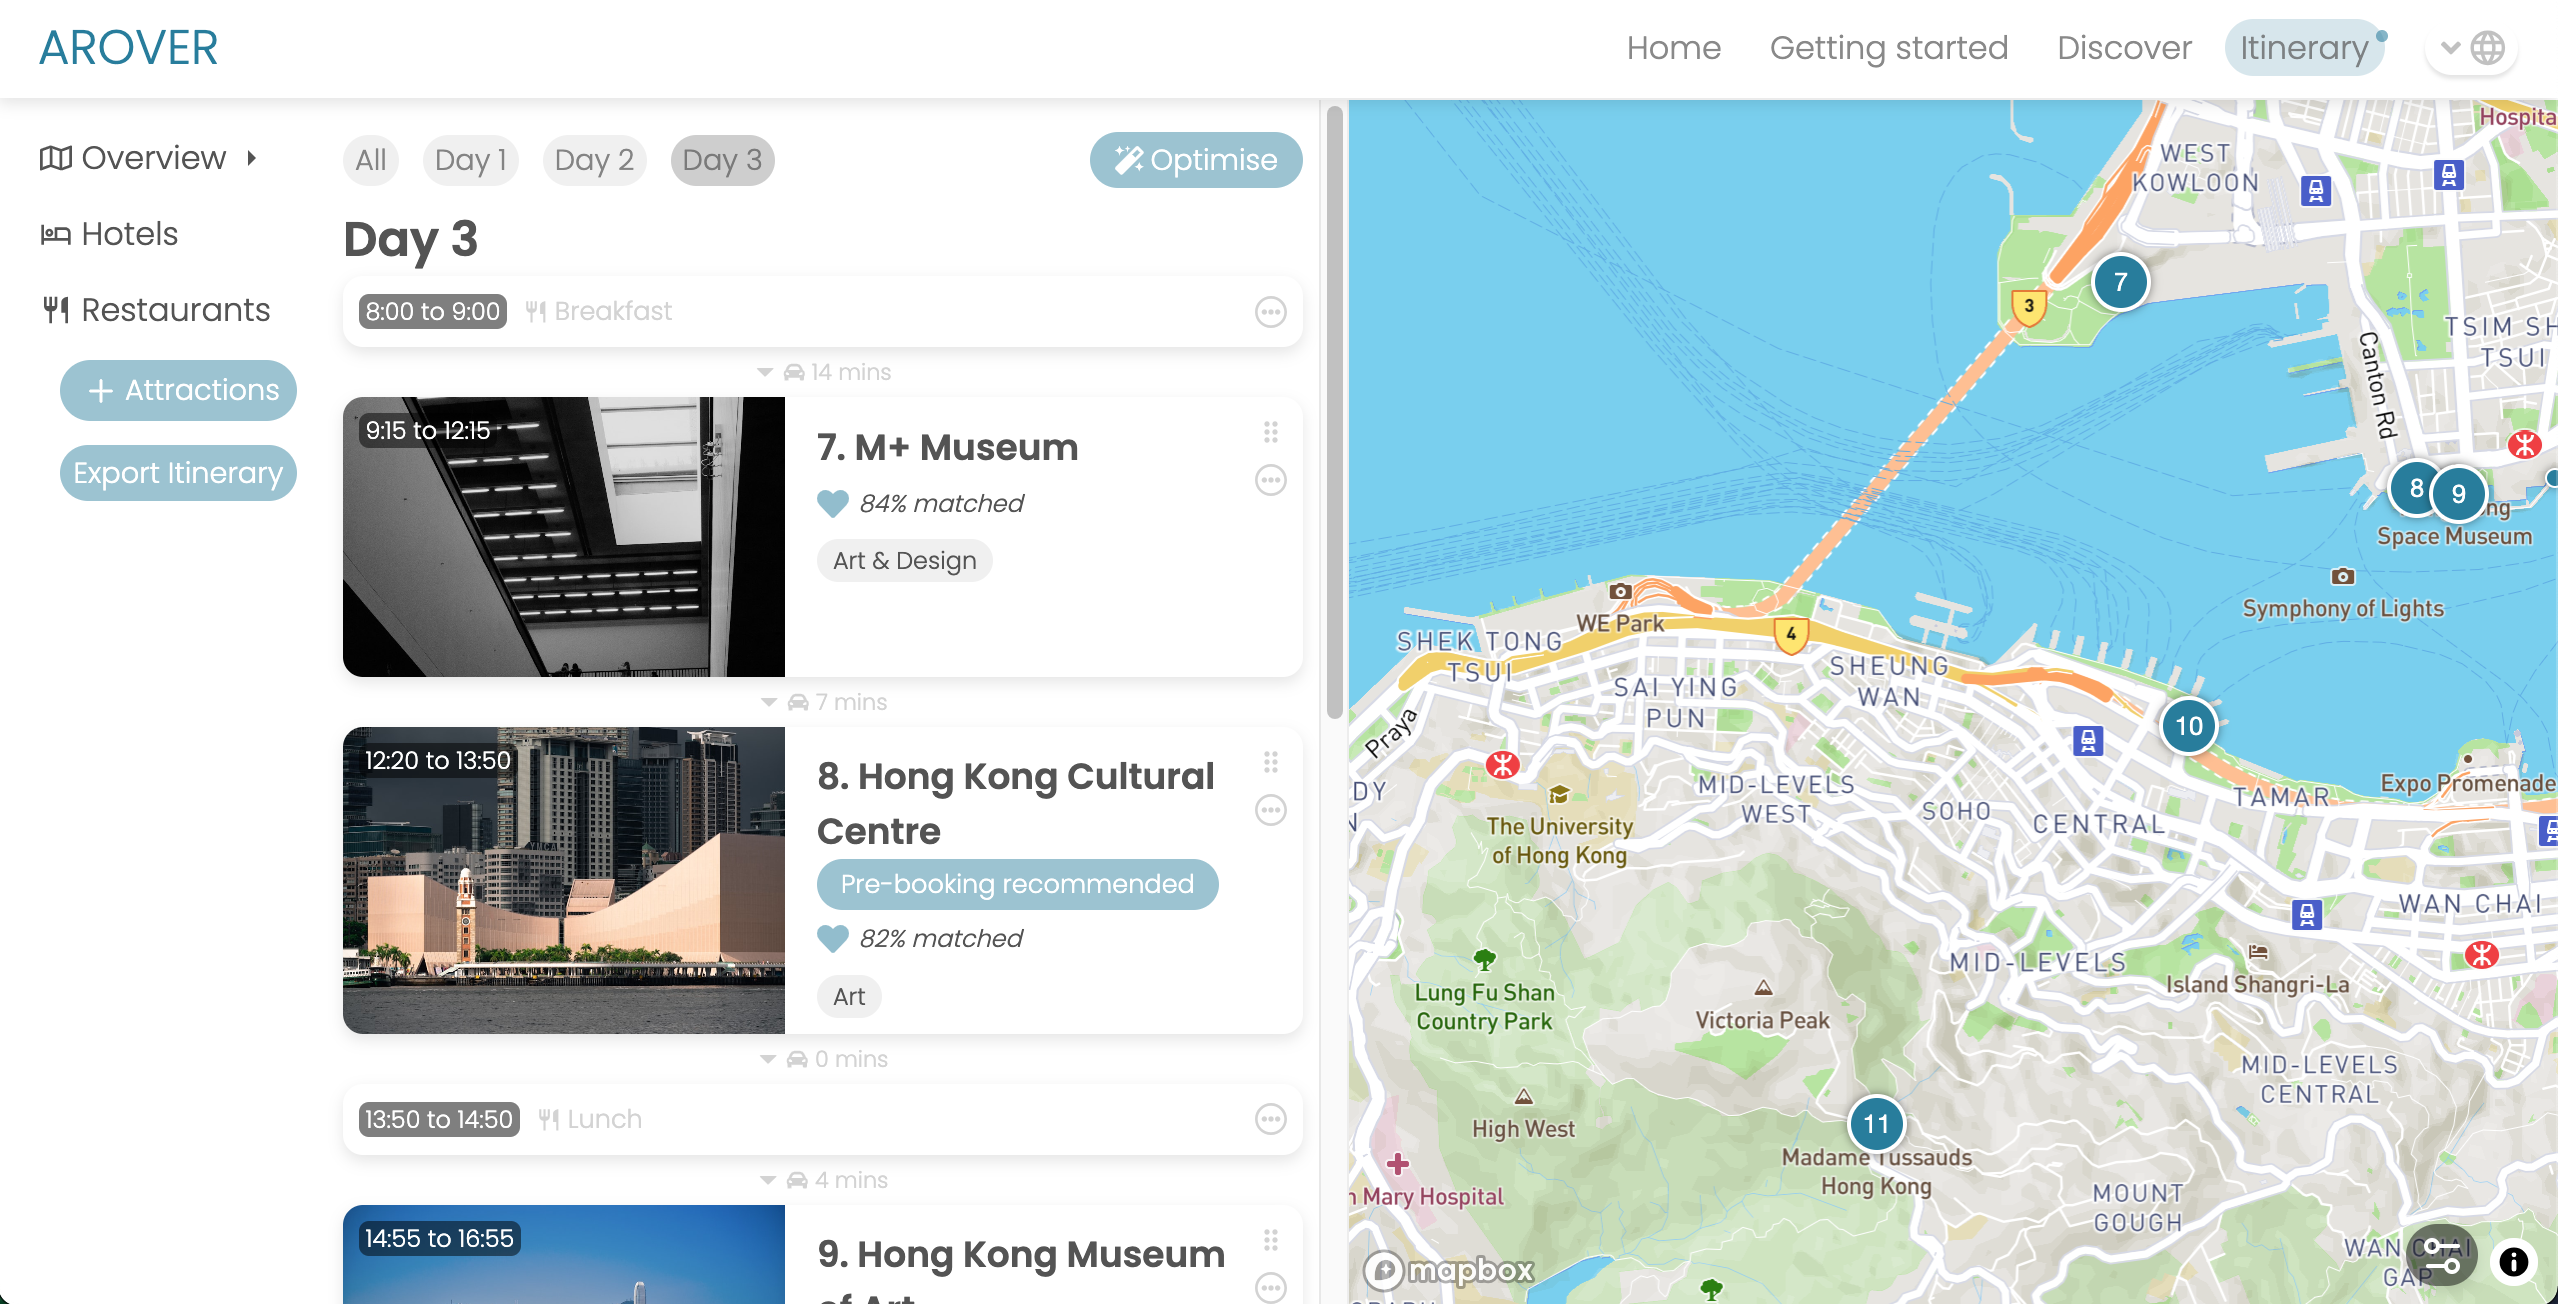Open map settings sliders icon
The height and width of the screenshot is (1304, 2558).
(x=2441, y=1257)
